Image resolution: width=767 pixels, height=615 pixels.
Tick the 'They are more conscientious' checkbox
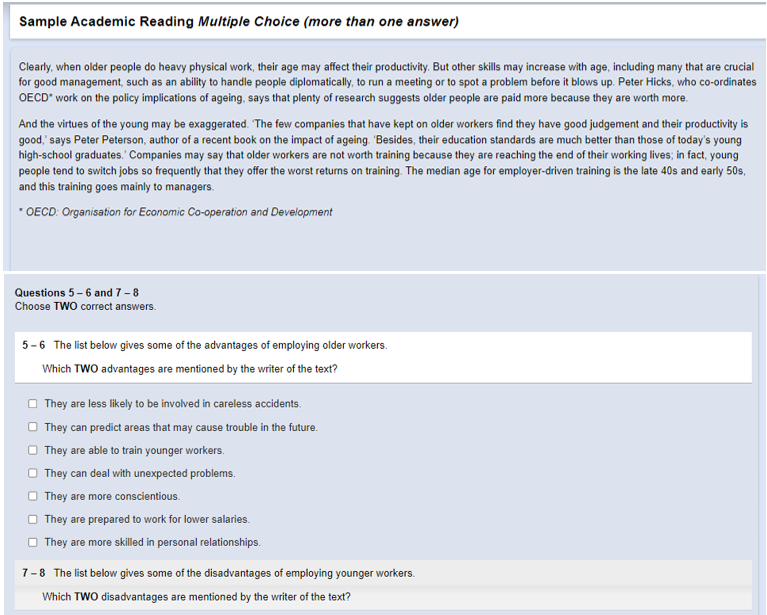pyautogui.click(x=32, y=496)
